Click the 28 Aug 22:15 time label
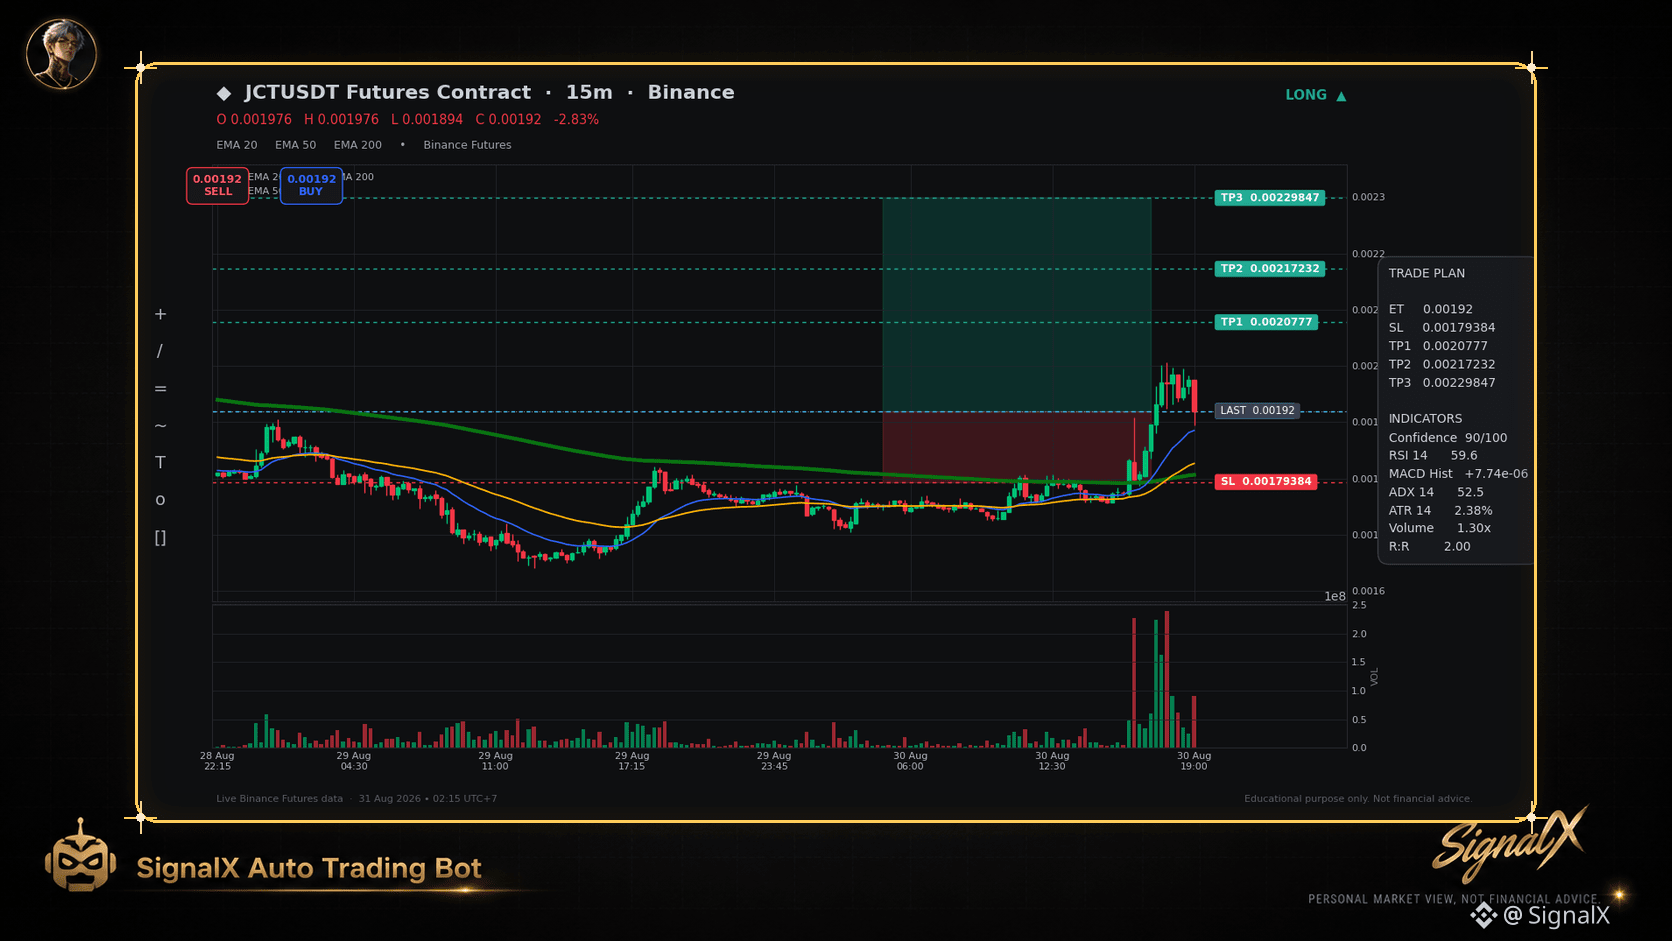 (x=217, y=761)
